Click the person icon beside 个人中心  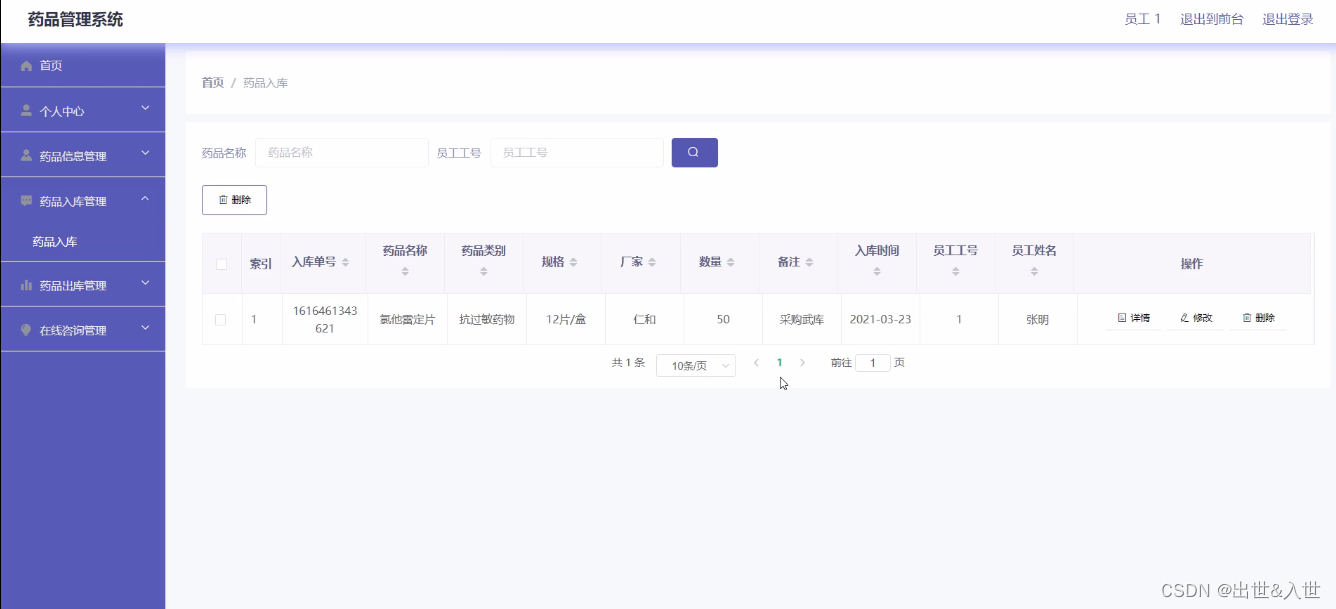27,111
